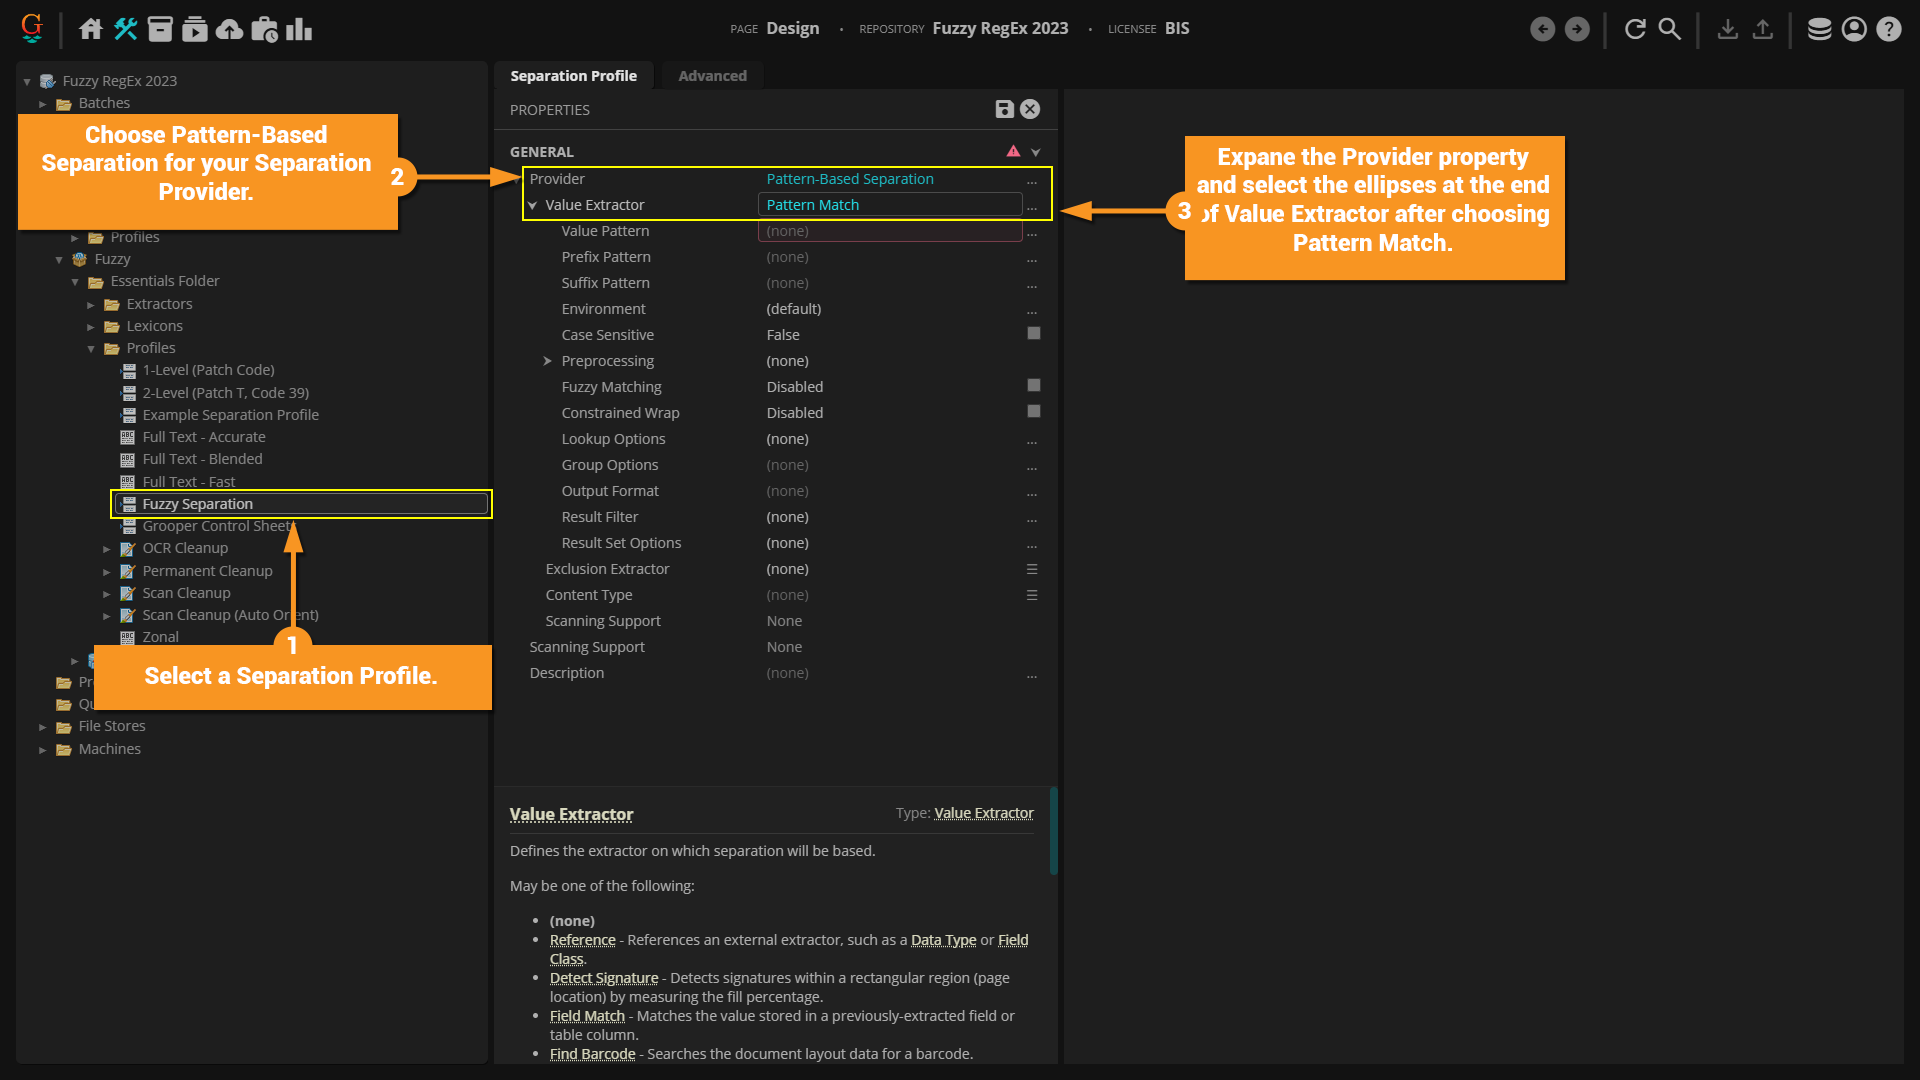Image resolution: width=1920 pixels, height=1080 pixels.
Task: Toggle the Case Sensitive checkbox
Action: 1033,334
